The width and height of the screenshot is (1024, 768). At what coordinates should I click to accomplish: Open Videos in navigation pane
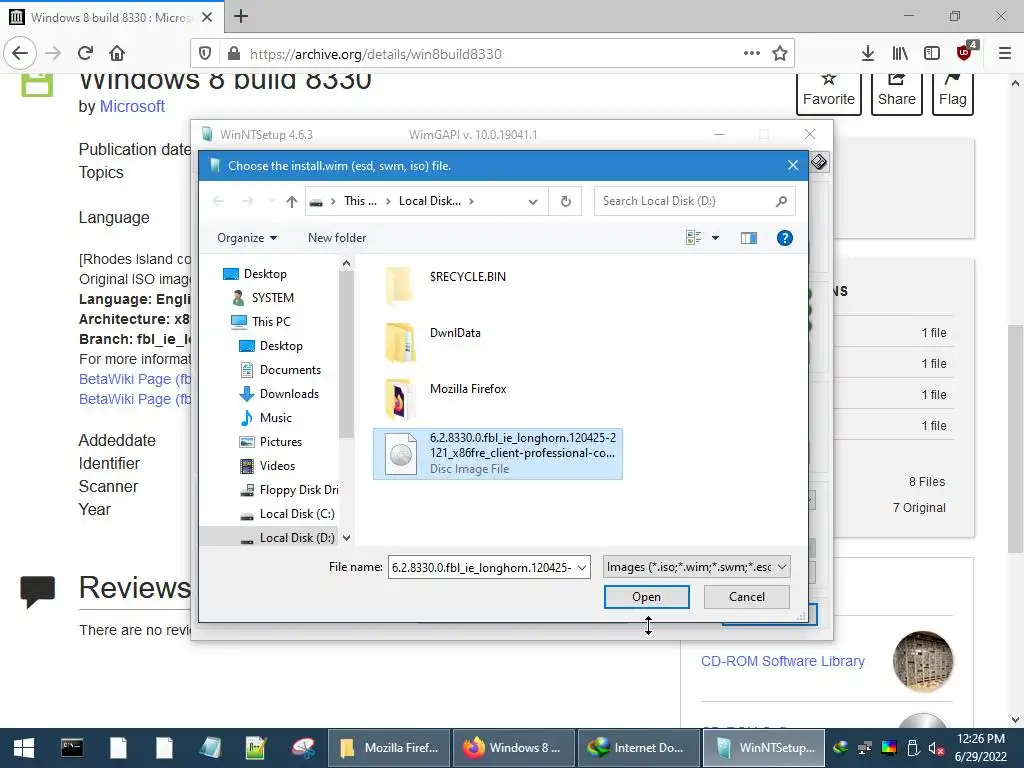pyautogui.click(x=277, y=466)
